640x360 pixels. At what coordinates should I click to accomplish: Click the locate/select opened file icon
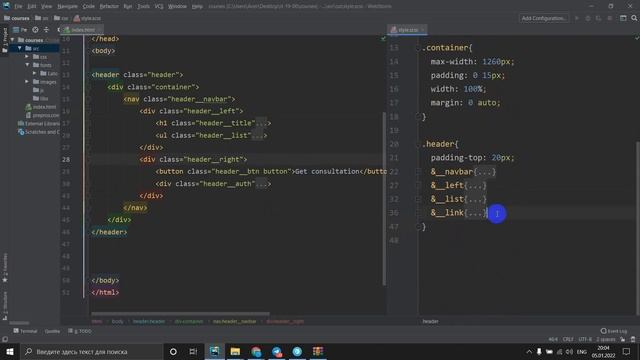[36, 30]
